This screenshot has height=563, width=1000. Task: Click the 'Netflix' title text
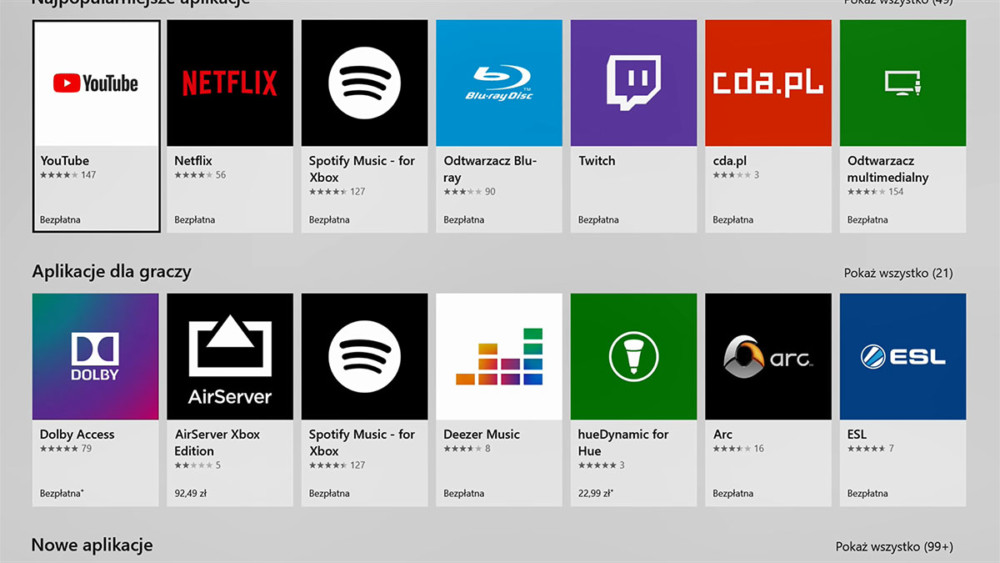(193, 161)
